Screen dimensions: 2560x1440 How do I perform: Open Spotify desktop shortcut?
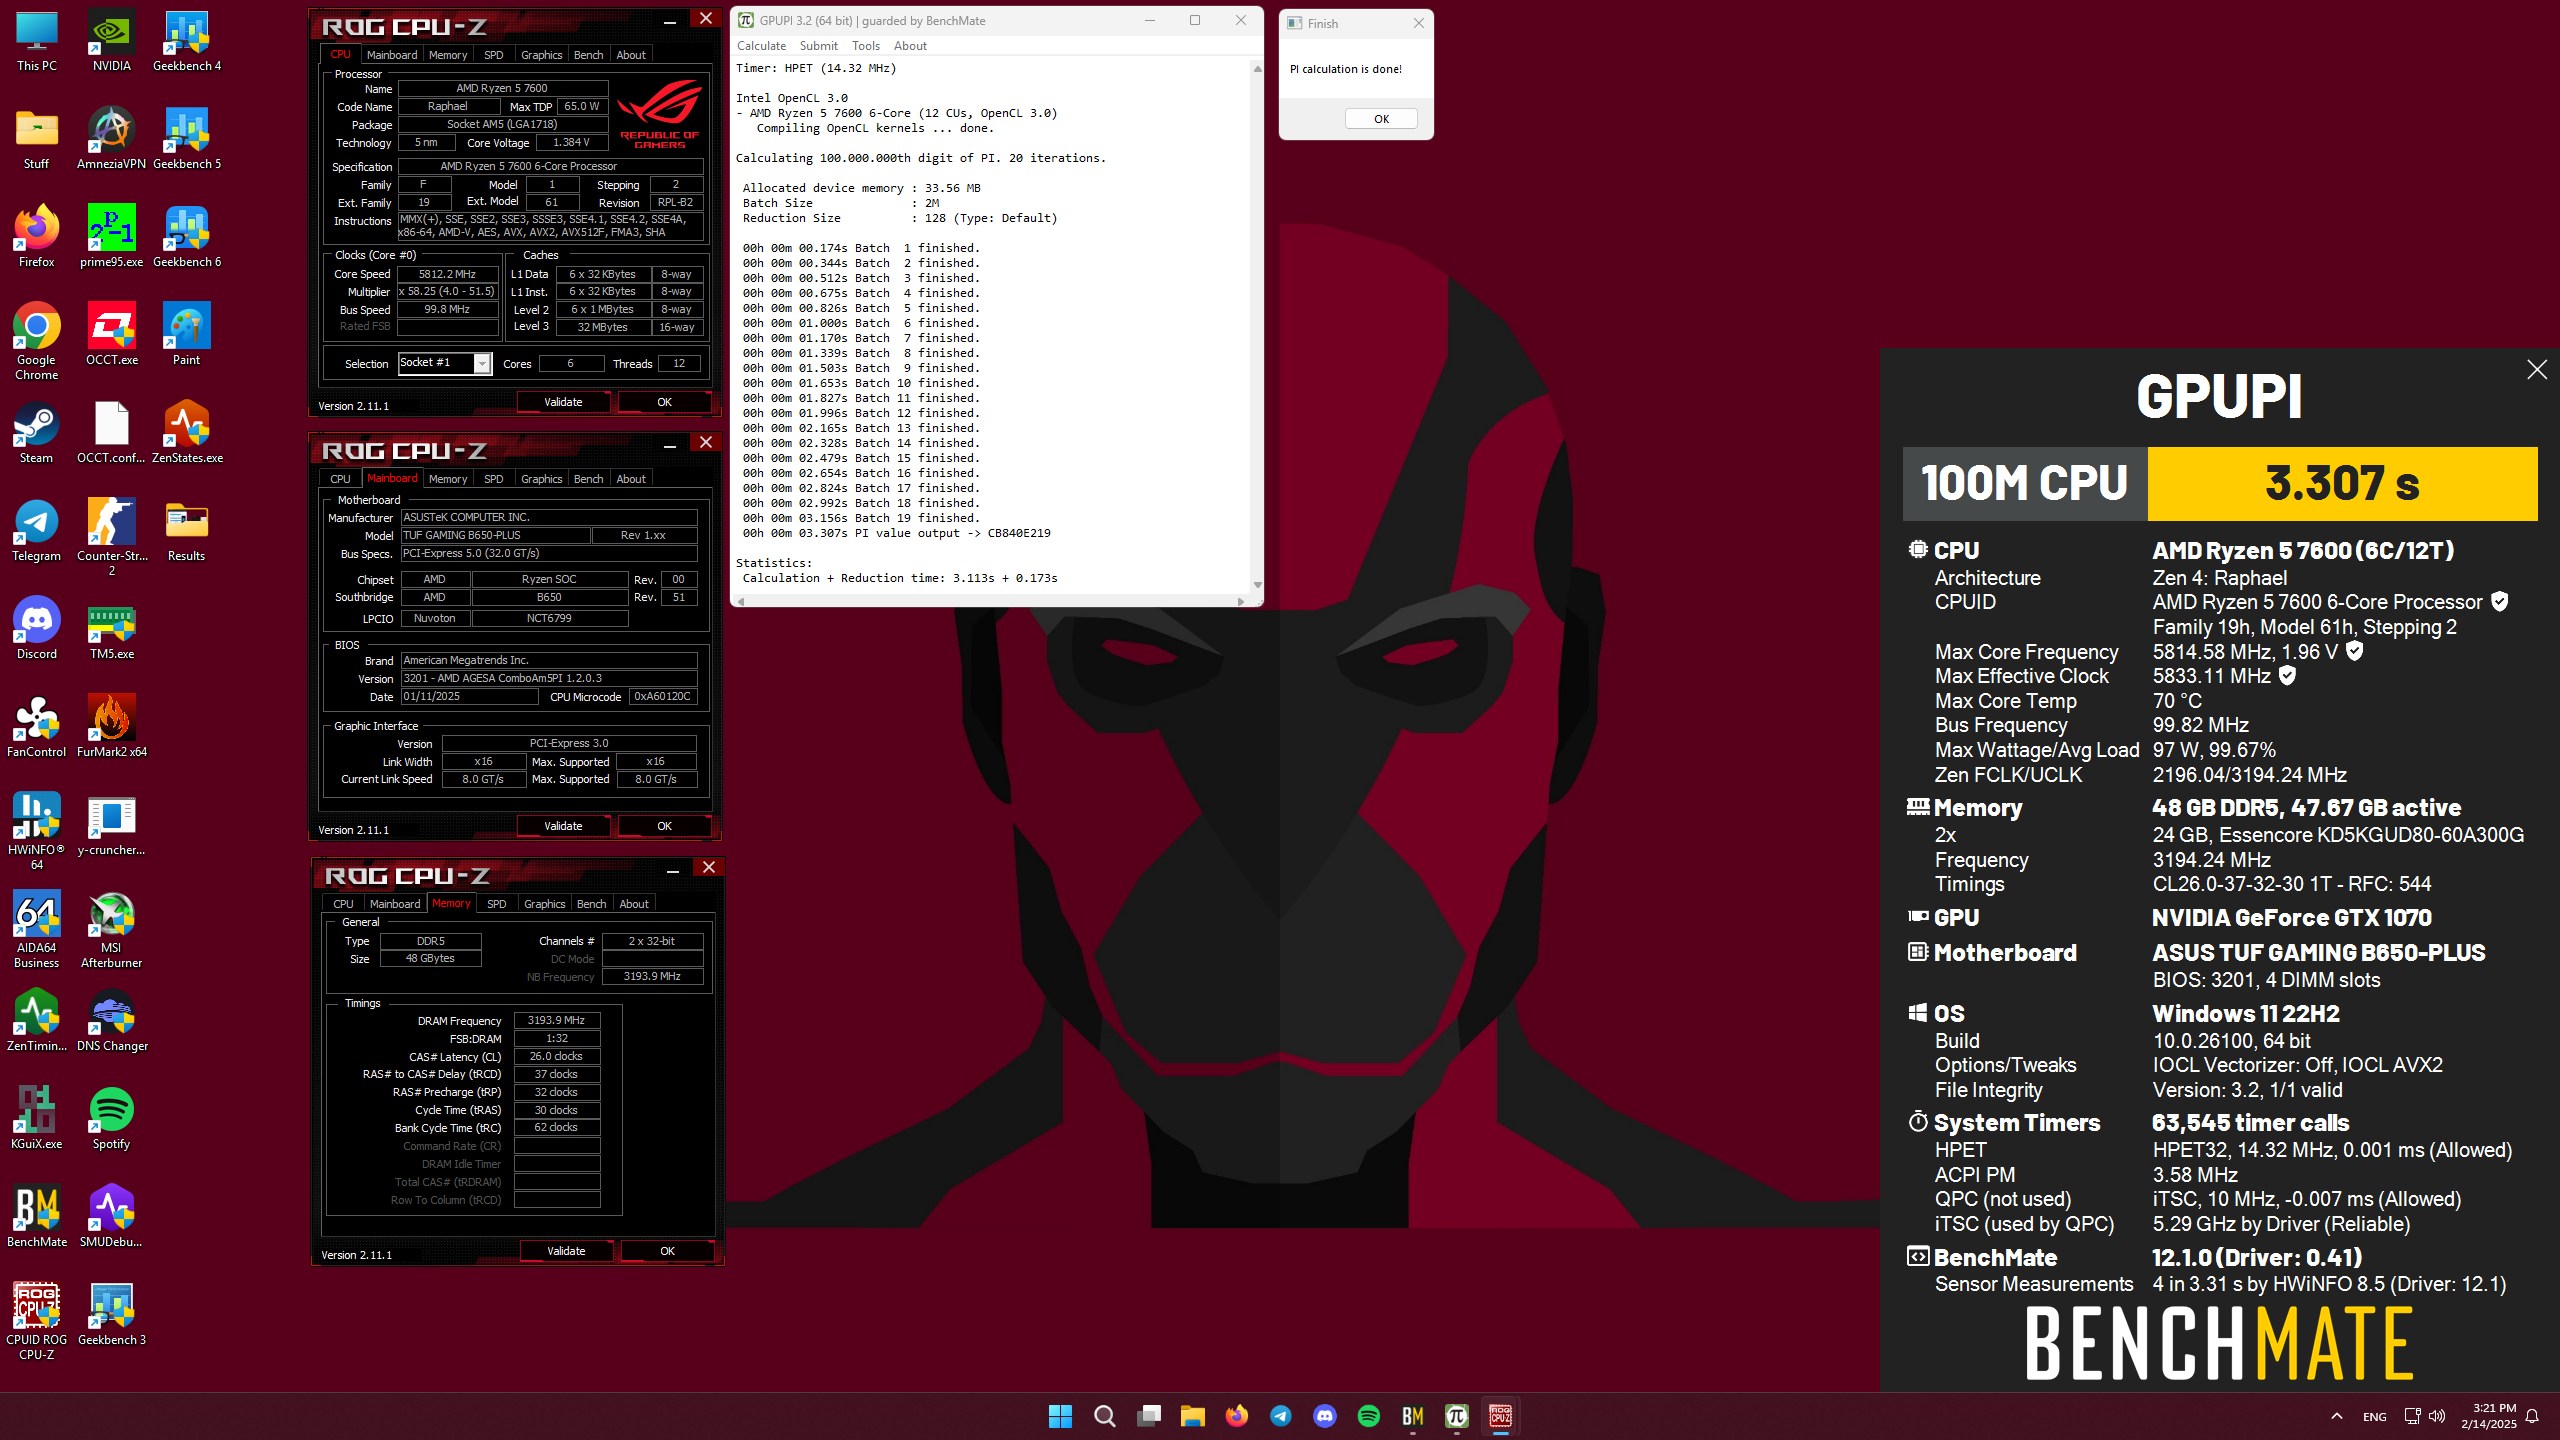tap(112, 1119)
